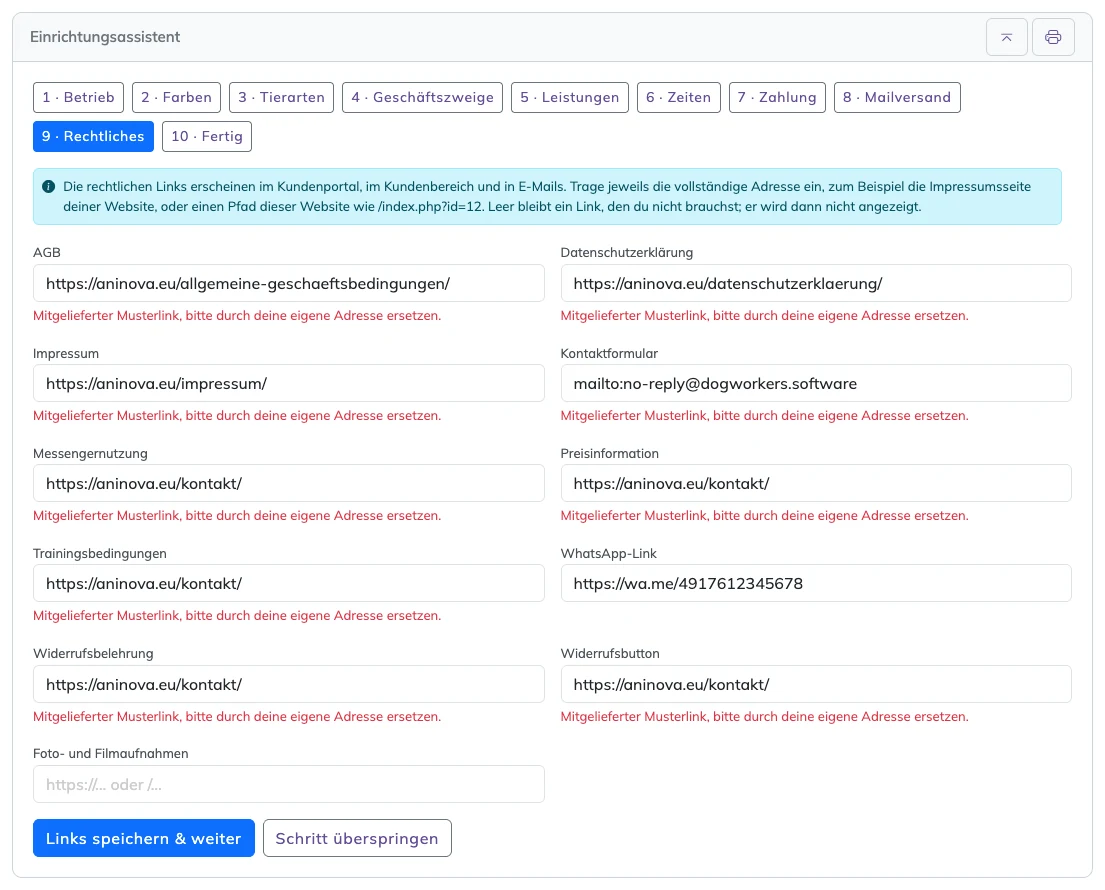1105x890 pixels.
Task: Click Schritt überspringen to skip this step
Action: (357, 838)
